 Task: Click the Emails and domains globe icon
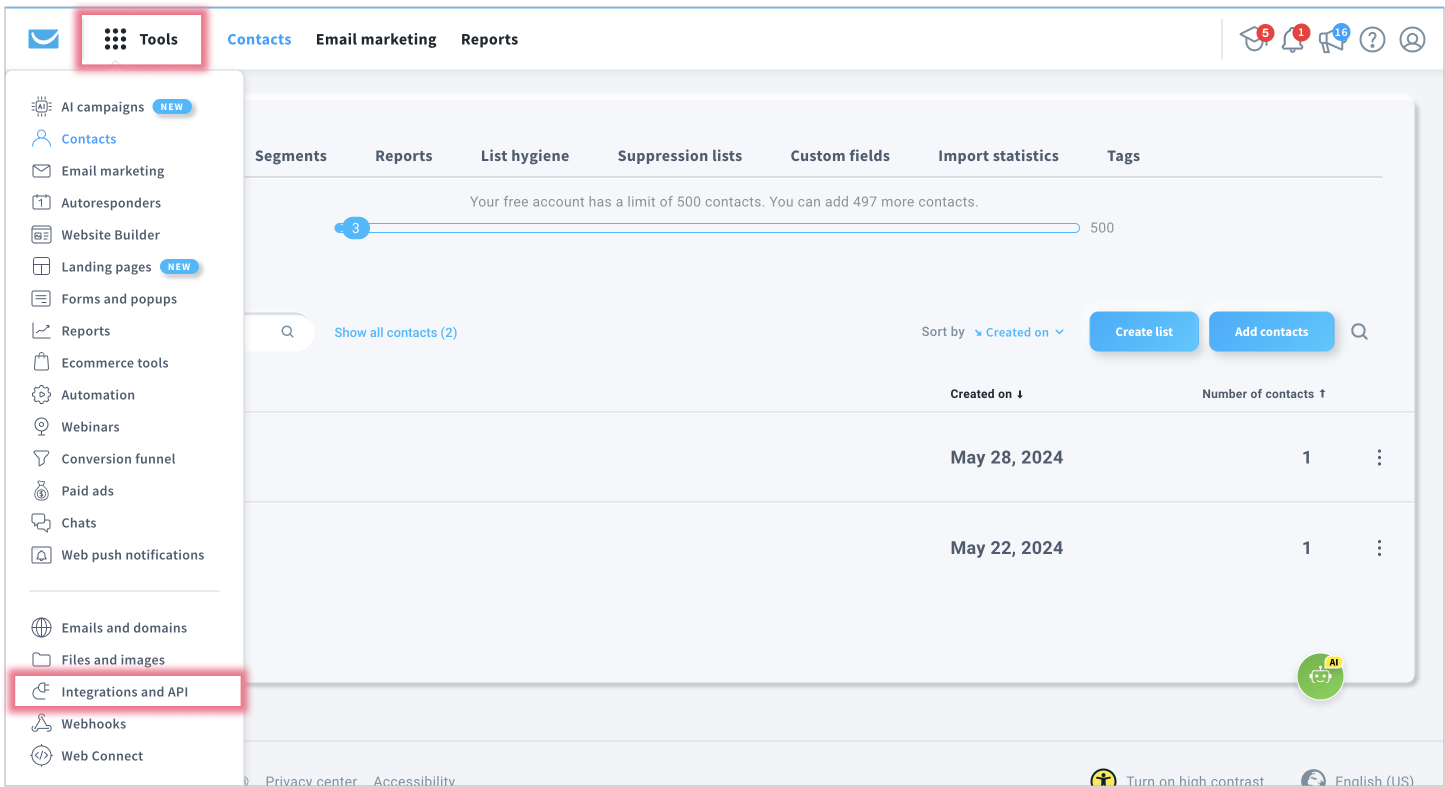tap(41, 628)
